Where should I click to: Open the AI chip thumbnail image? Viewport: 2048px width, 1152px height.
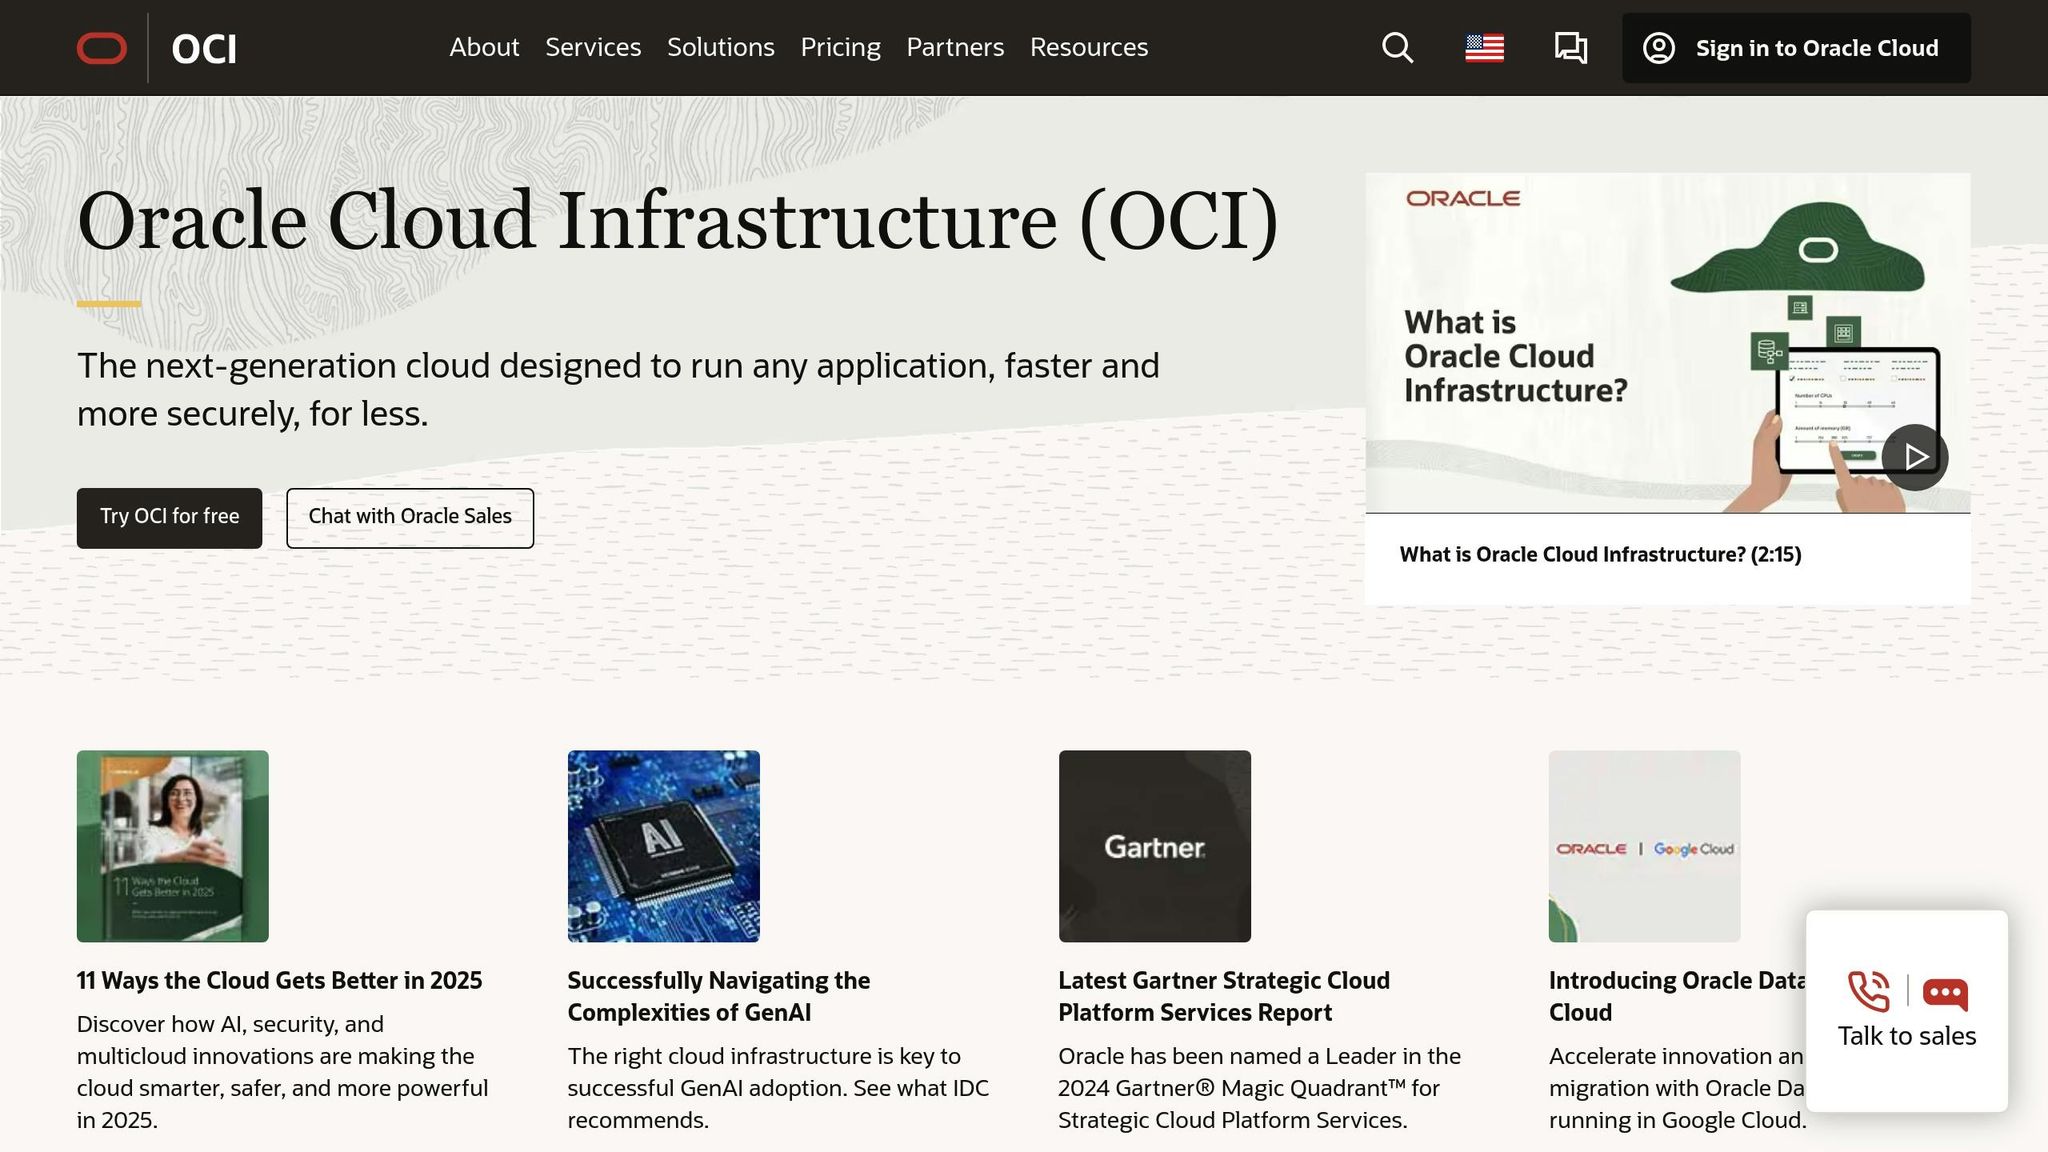(x=663, y=846)
